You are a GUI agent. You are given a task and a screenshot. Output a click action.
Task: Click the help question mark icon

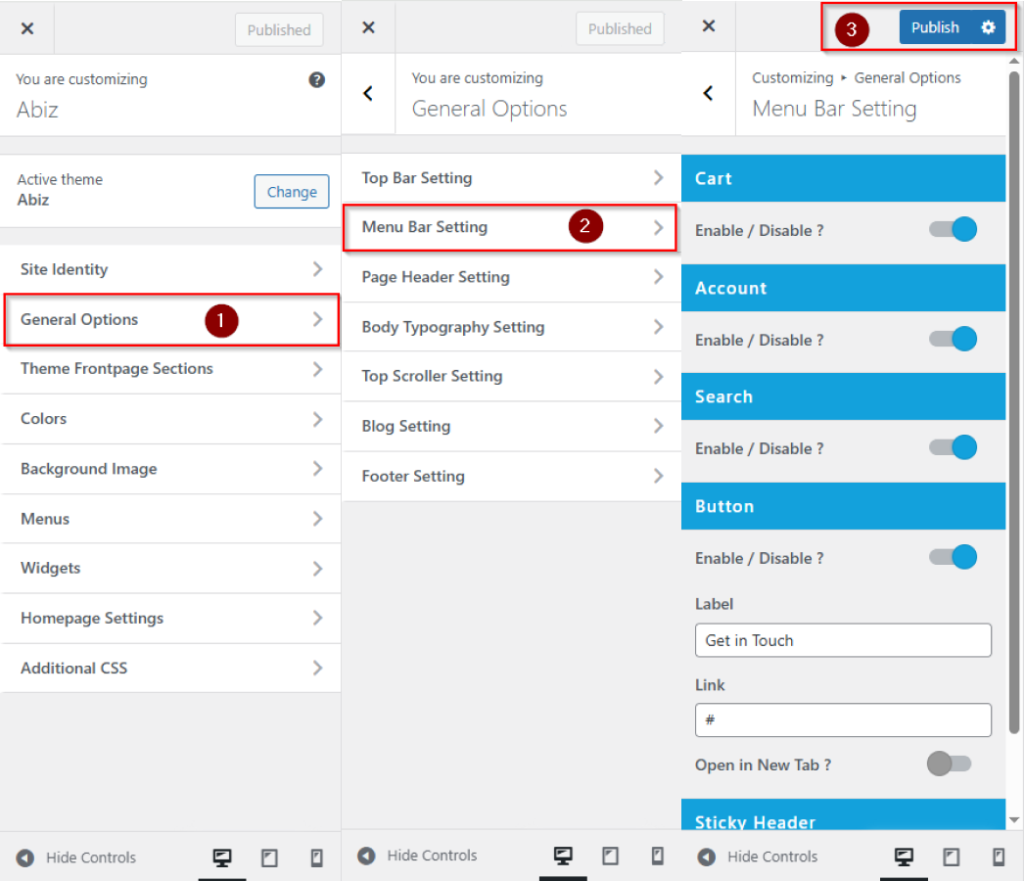pos(316,80)
